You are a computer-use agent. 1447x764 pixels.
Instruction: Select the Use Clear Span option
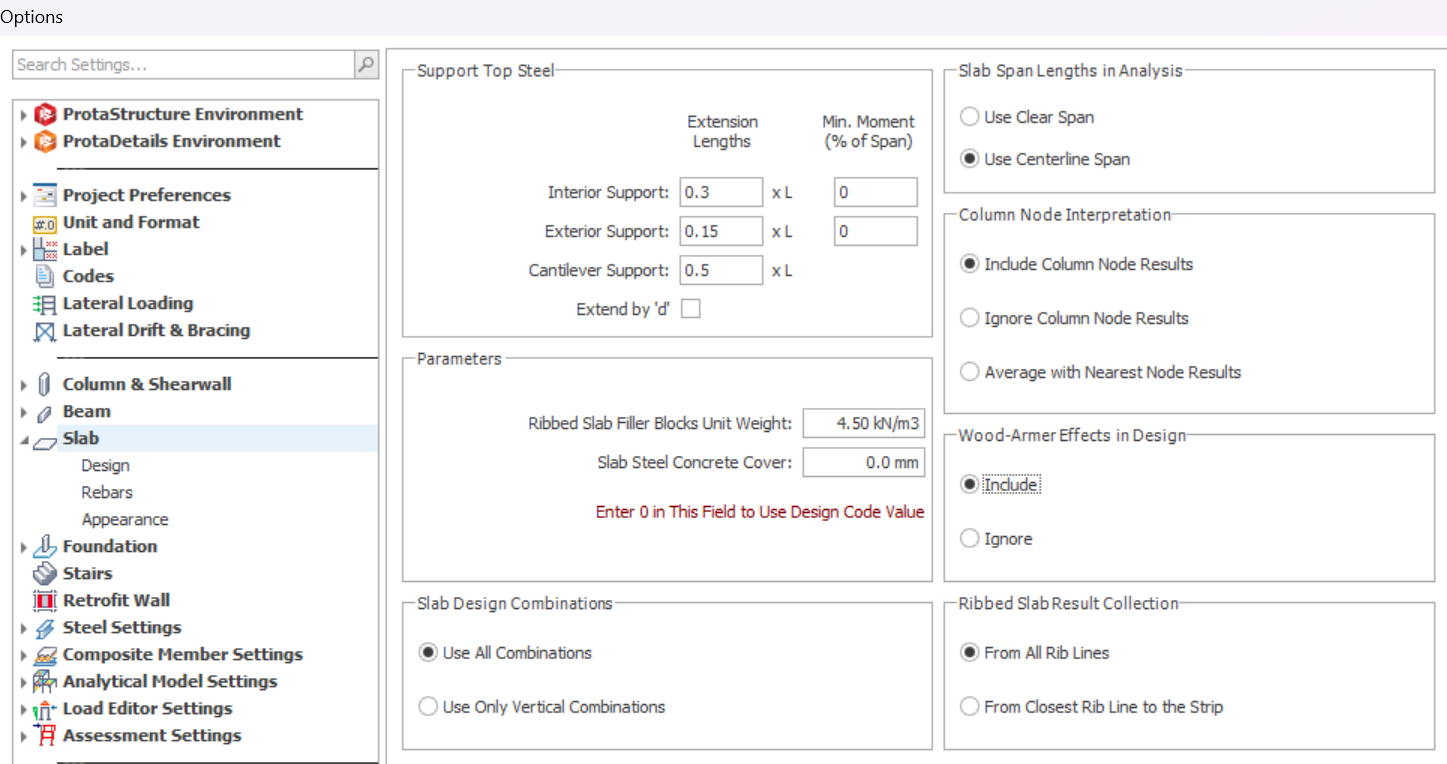pyautogui.click(x=969, y=117)
